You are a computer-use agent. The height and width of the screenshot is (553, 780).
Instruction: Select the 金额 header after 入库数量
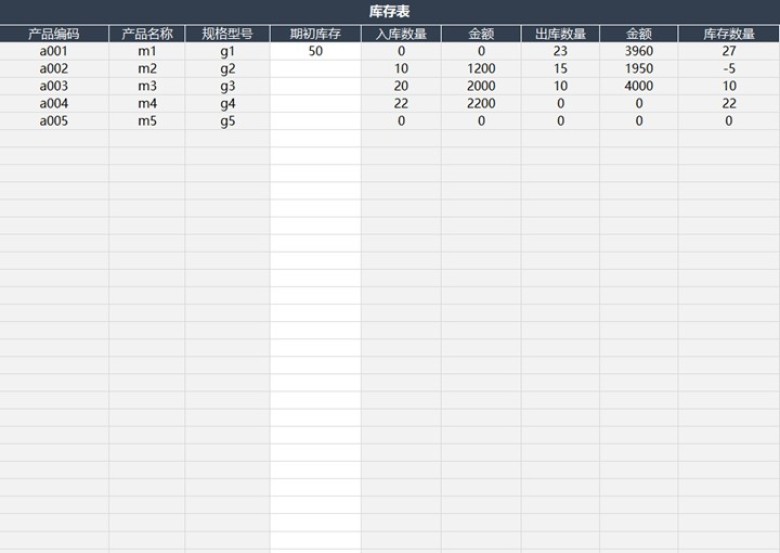[x=481, y=34]
